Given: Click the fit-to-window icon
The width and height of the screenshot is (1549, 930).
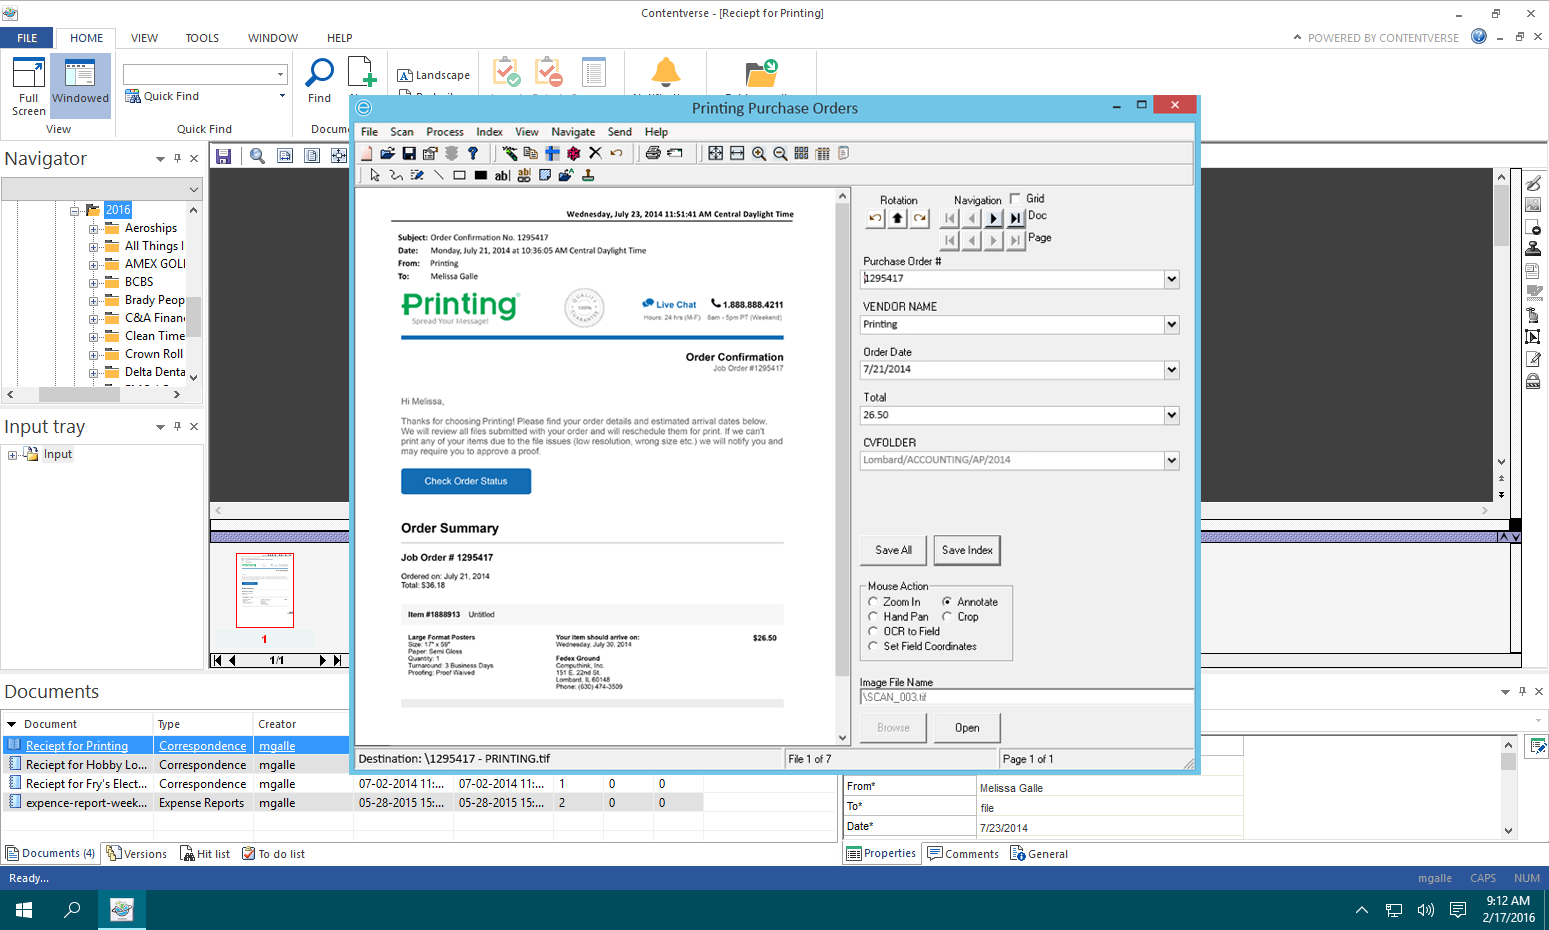Looking at the screenshot, I should (715, 153).
